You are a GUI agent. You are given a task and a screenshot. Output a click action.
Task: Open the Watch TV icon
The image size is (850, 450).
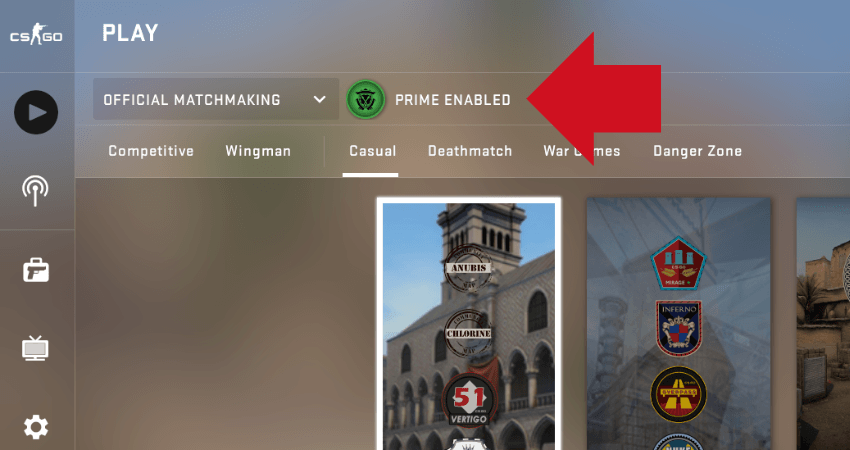36,348
